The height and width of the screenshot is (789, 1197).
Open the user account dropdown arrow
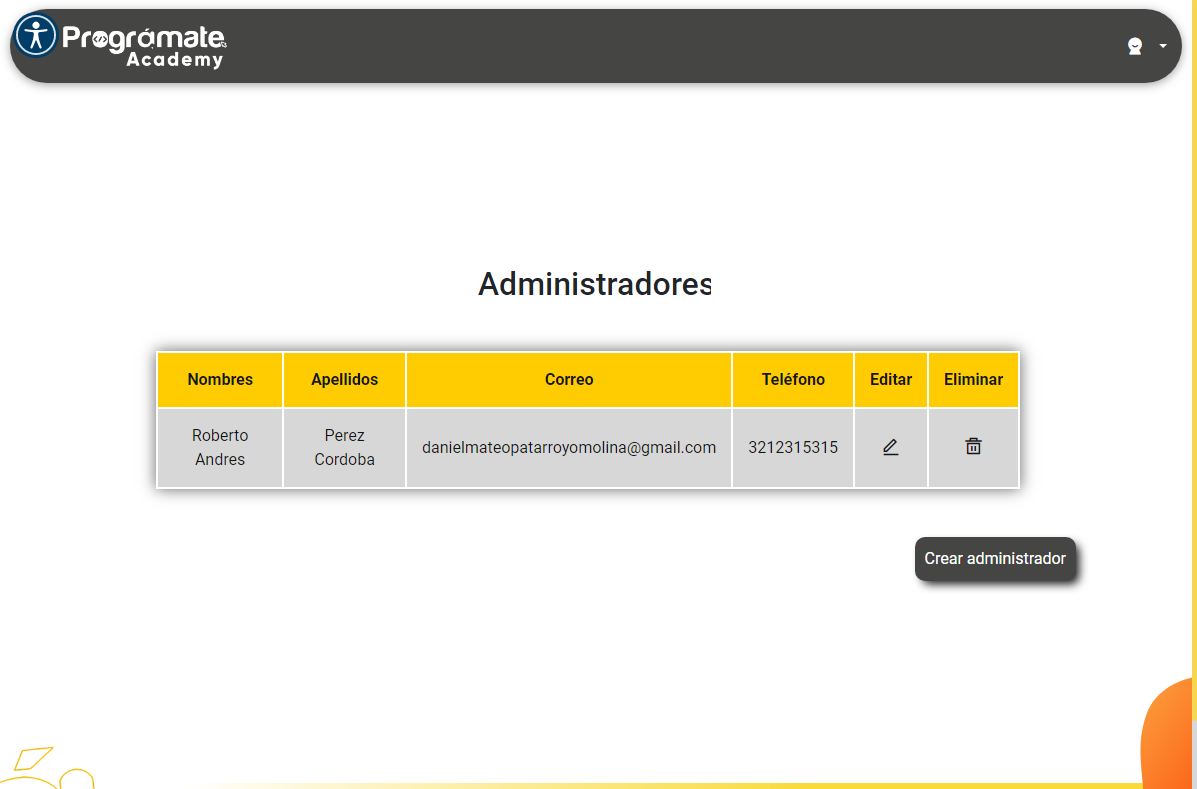pyautogui.click(x=1162, y=46)
